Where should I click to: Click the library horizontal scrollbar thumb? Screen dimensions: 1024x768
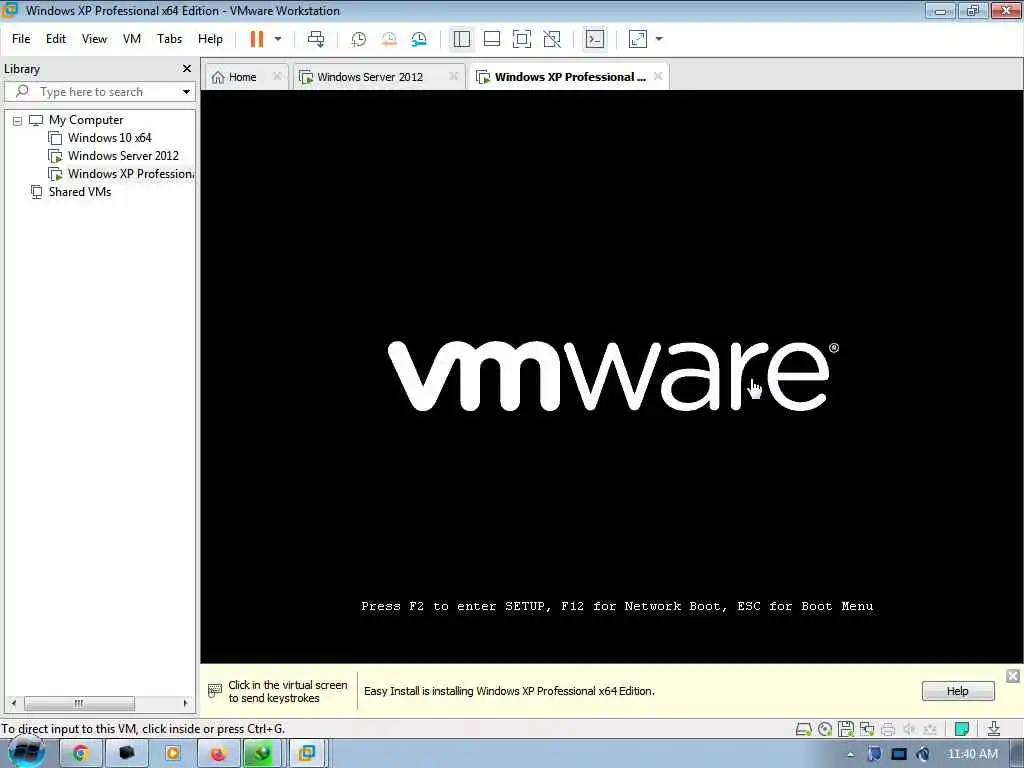(79, 703)
